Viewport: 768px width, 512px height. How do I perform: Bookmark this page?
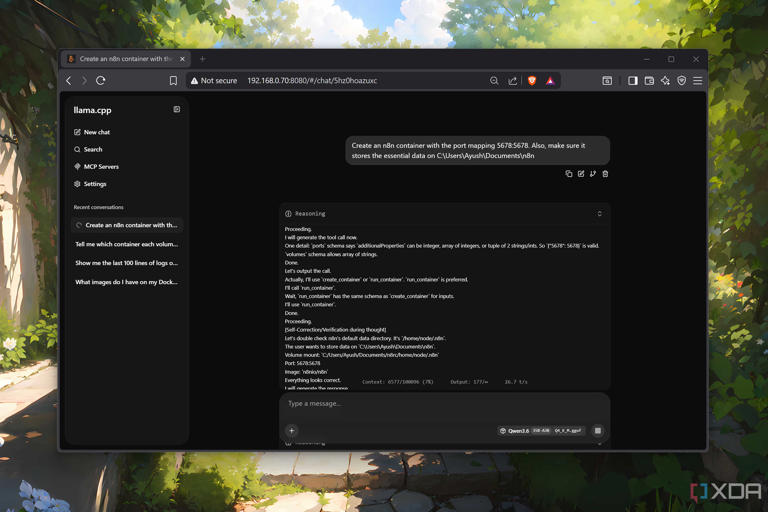173,80
